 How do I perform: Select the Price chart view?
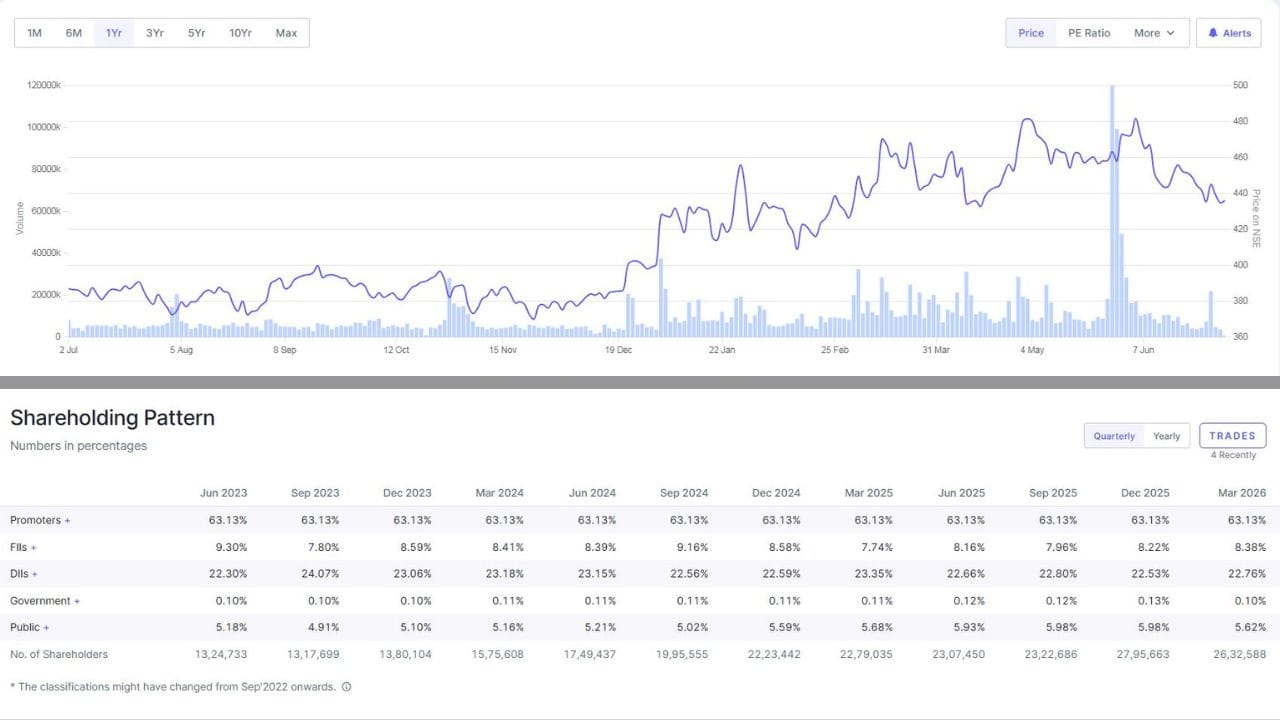click(x=1031, y=33)
